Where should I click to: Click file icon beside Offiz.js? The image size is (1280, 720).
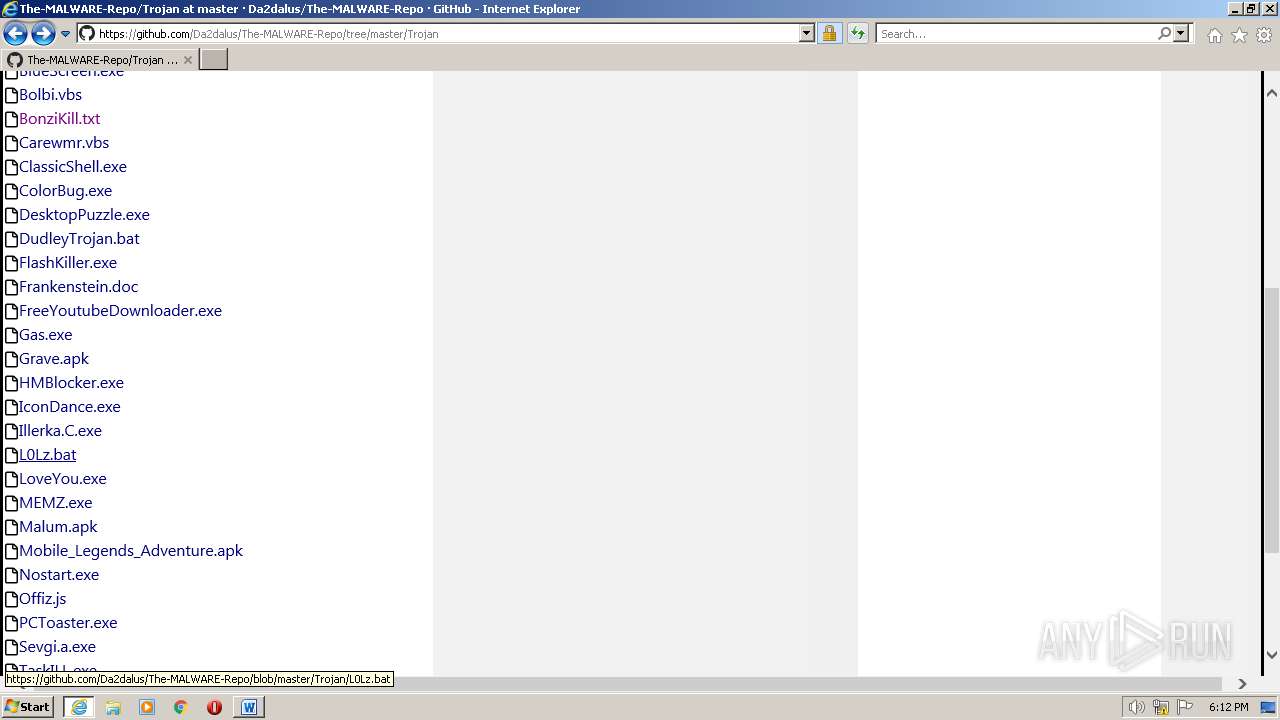[x=11, y=599]
